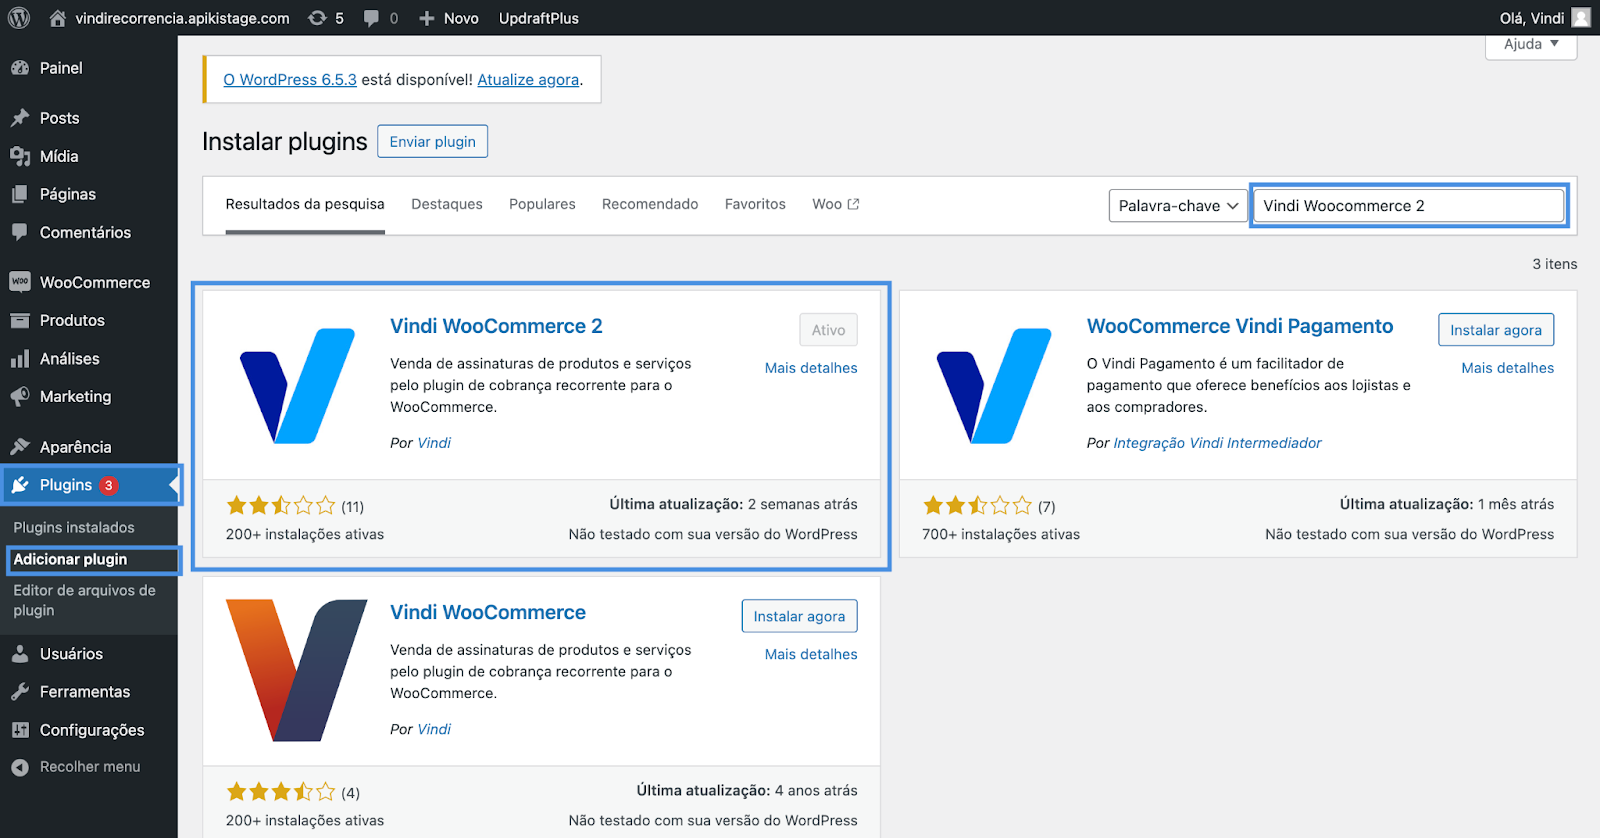
Task: Open Editor de arquivos de plugin
Action: [84, 600]
